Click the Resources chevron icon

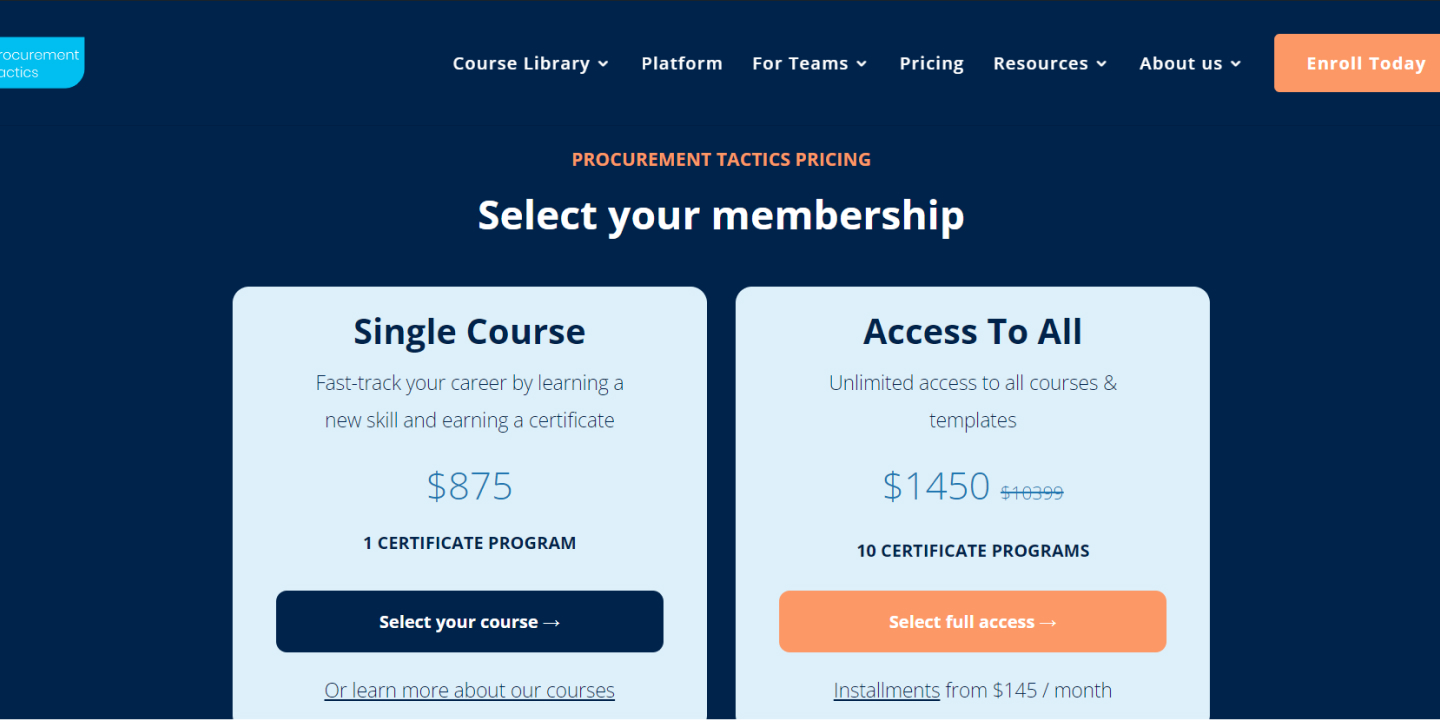coord(1102,63)
